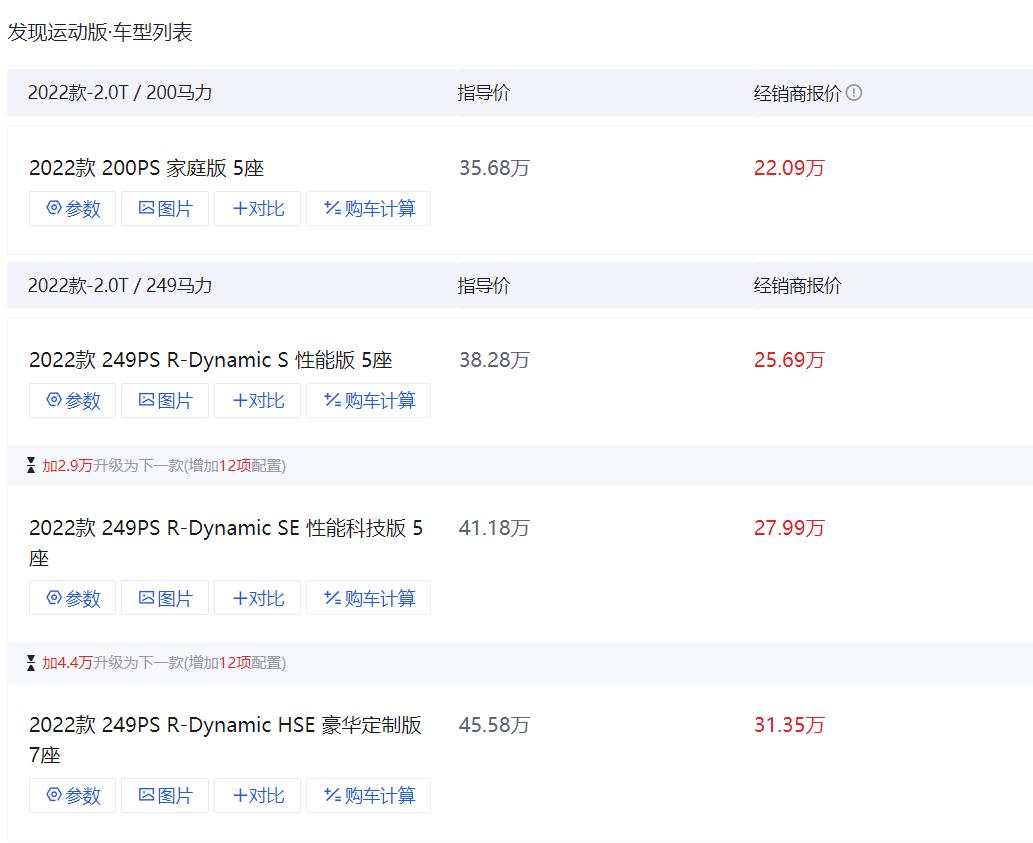This screenshot has width=1033, height=843.
Task: Open 图片 for R-Dynamic HSE 豪华定制版
Action: (164, 795)
